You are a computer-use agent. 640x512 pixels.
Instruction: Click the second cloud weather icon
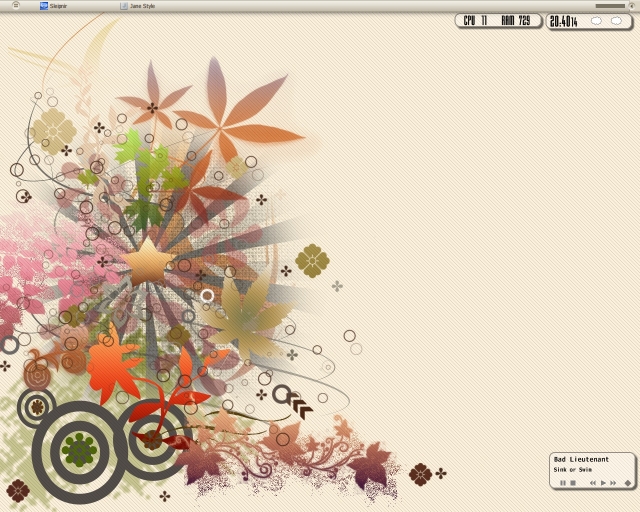616,21
